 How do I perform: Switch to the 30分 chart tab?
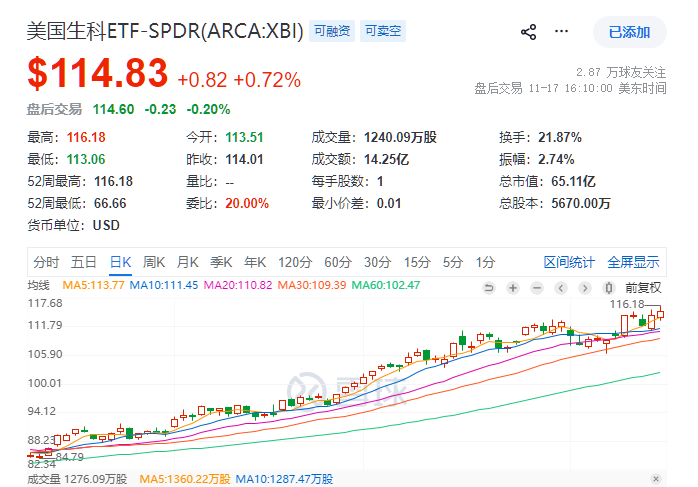pos(377,262)
